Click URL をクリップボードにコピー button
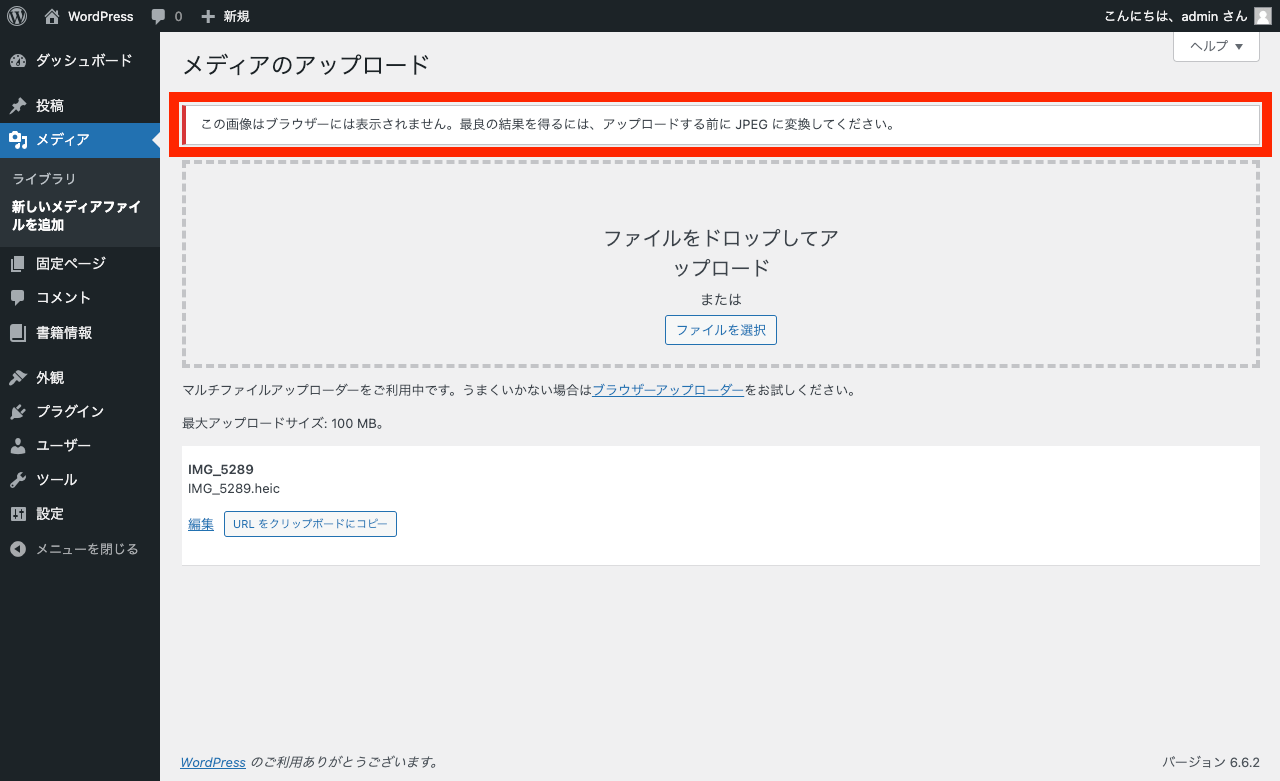Image resolution: width=1280 pixels, height=781 pixels. tap(310, 524)
